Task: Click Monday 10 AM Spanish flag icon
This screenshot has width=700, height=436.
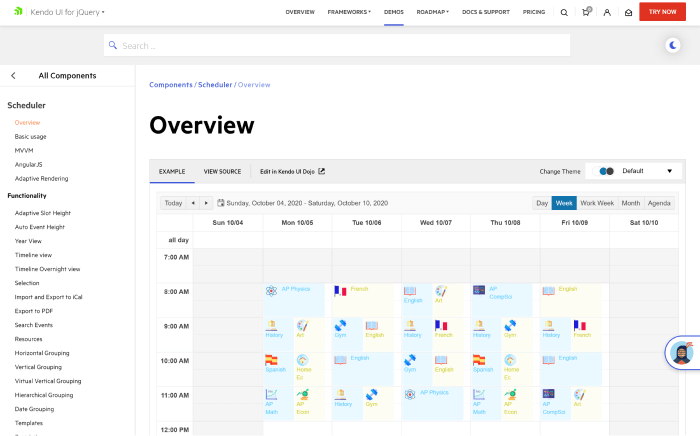Action: pyautogui.click(x=271, y=360)
